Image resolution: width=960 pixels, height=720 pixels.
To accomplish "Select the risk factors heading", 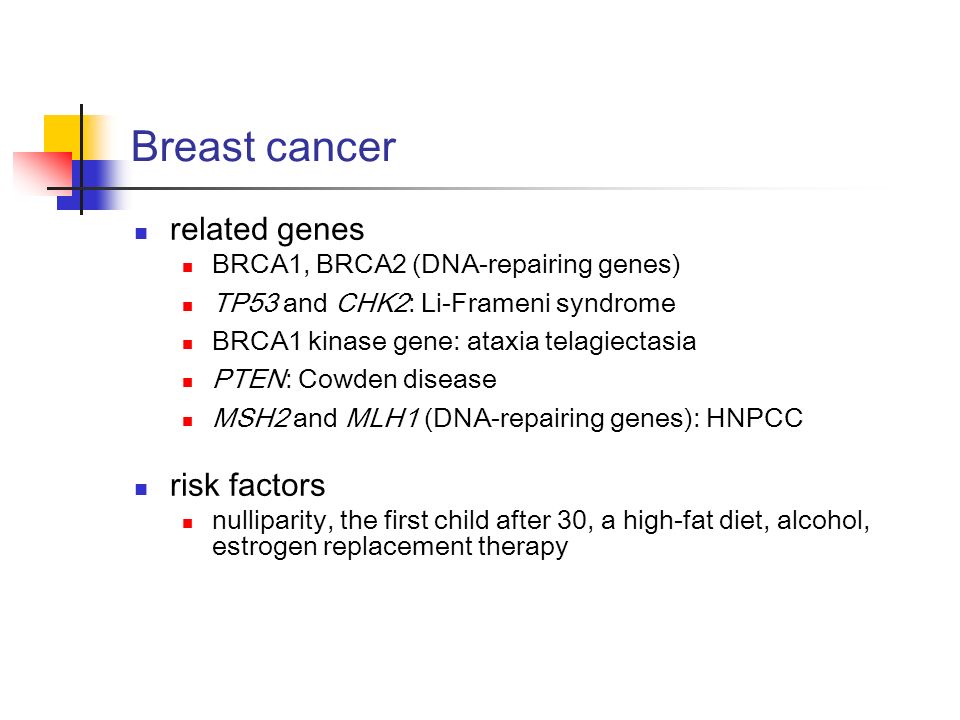I will [247, 486].
